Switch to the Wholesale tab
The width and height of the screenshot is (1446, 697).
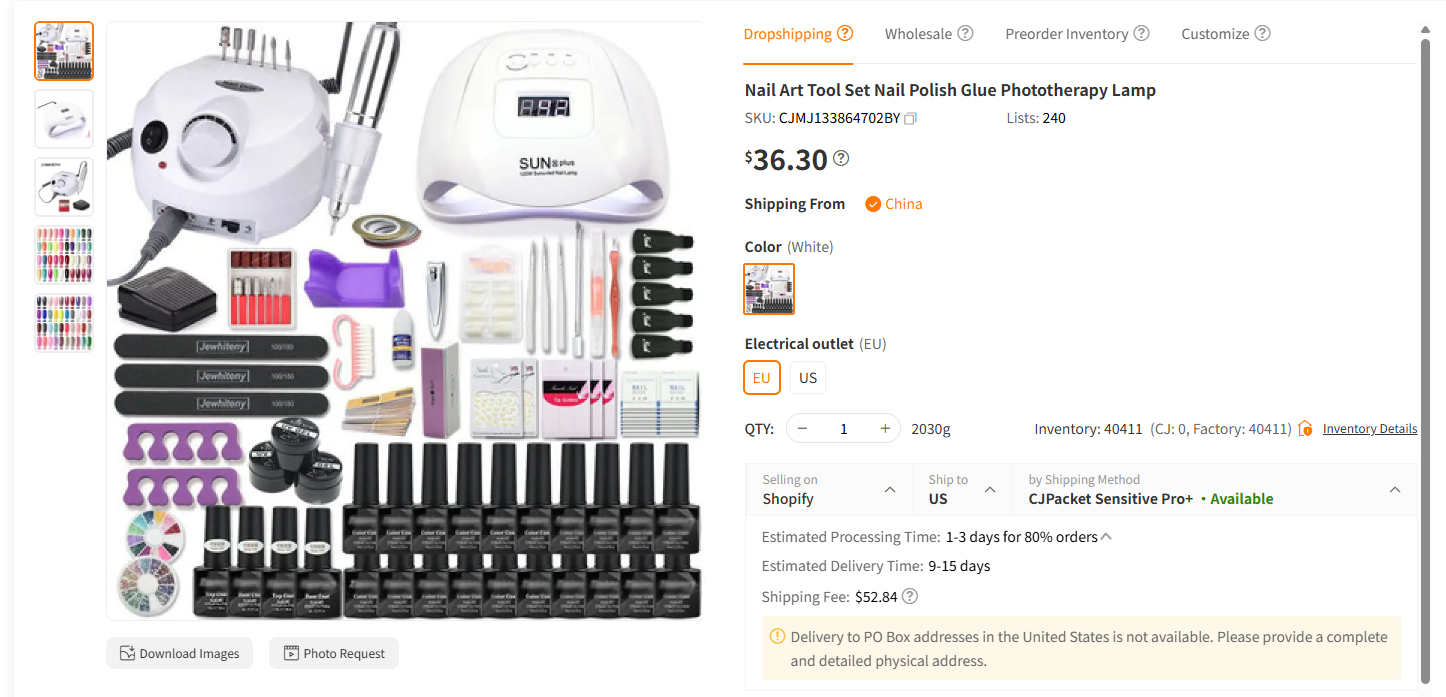click(918, 33)
